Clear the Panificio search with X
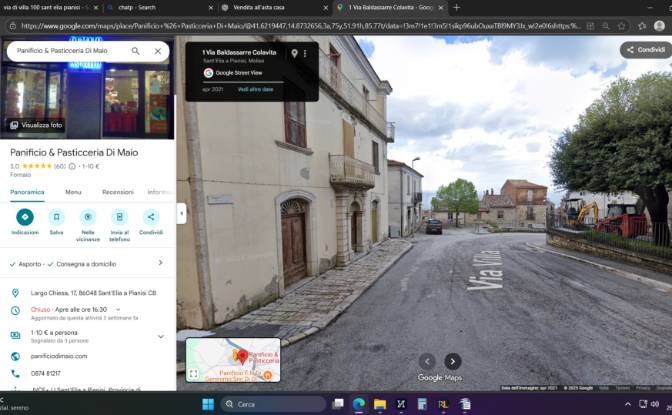This screenshot has height=415, width=672. [x=158, y=51]
